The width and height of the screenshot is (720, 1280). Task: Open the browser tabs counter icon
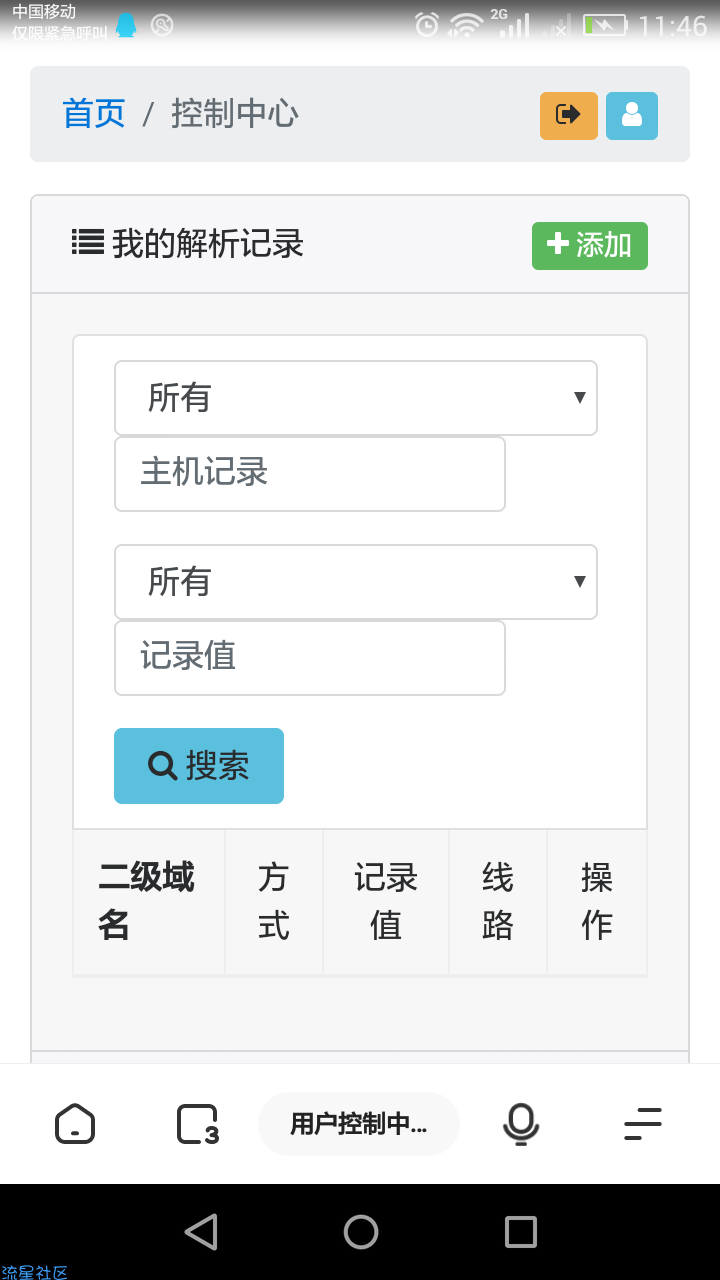coord(197,1123)
